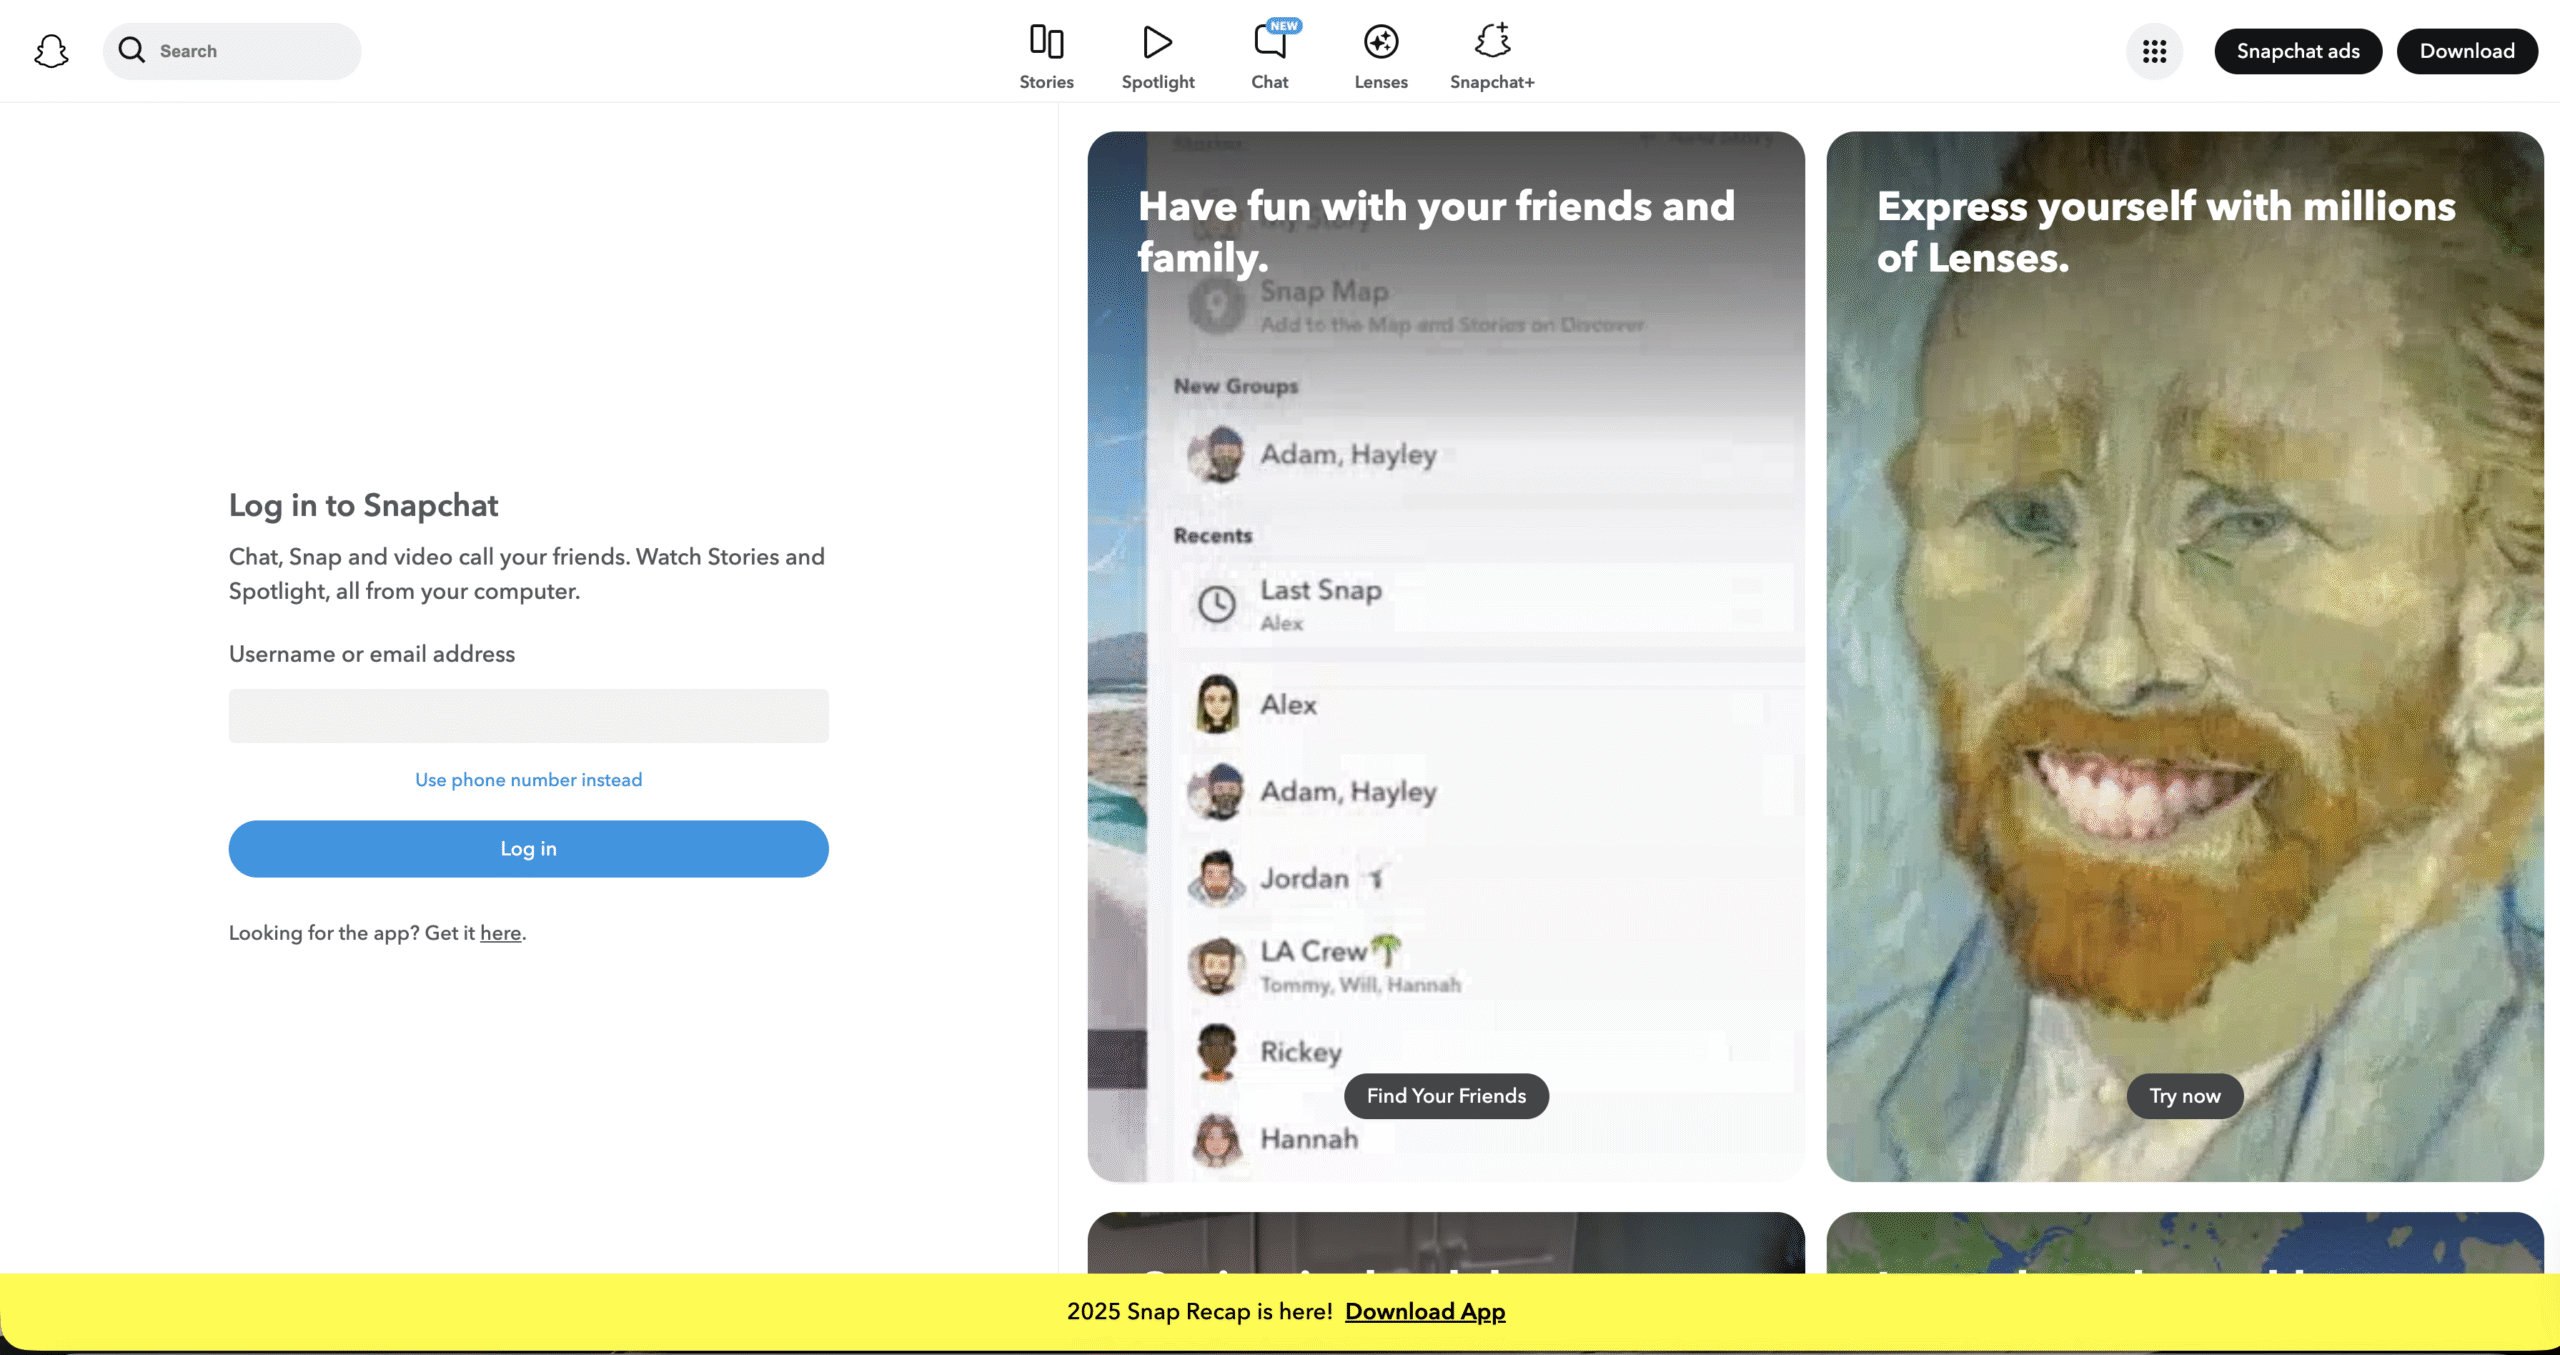Viewport: 2560px width, 1355px height.
Task: Click the 'Recents' section label
Action: [1213, 535]
